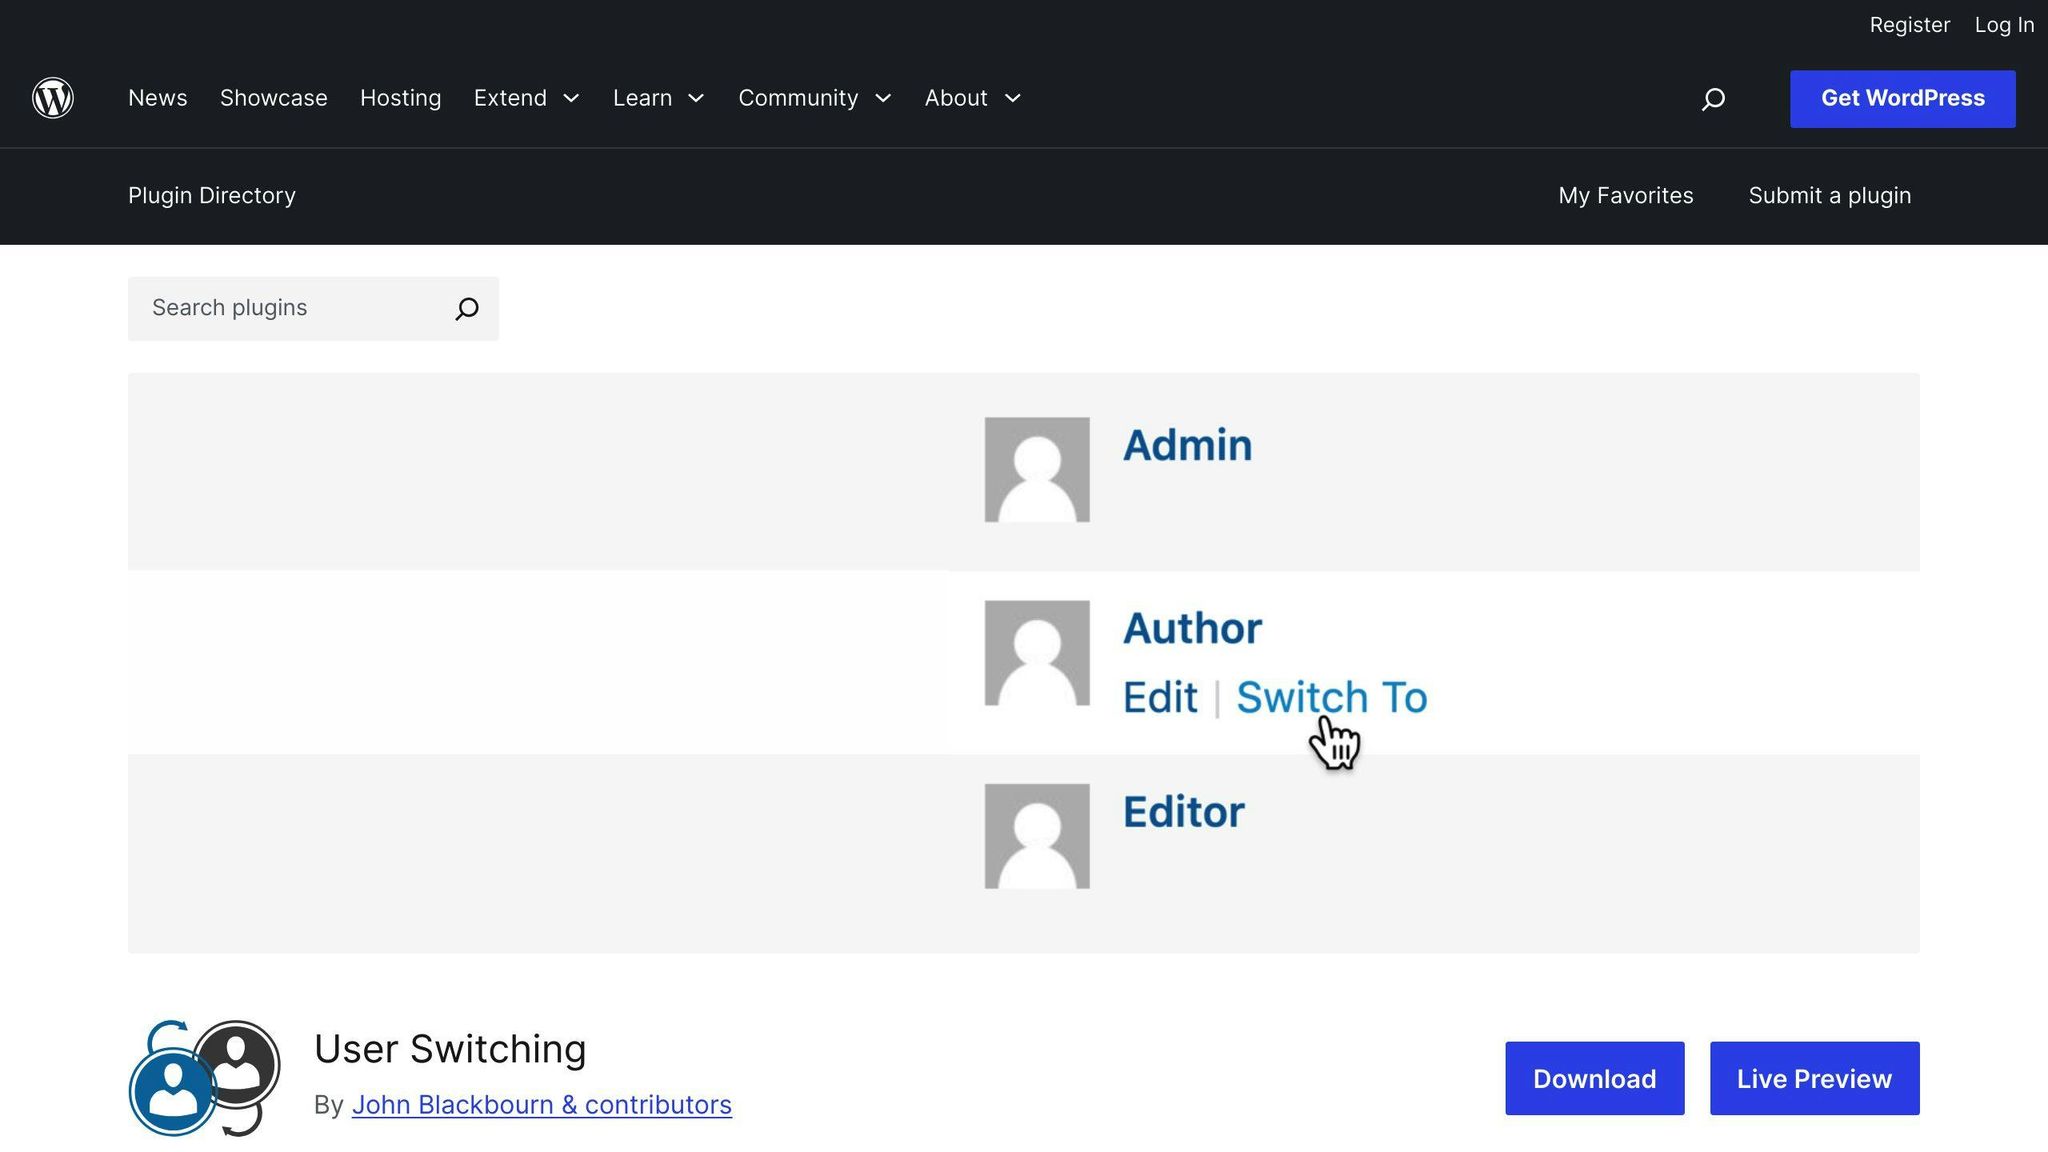Image resolution: width=2048 pixels, height=1152 pixels.
Task: Open the User Switching plugin icon
Action: tap(205, 1078)
